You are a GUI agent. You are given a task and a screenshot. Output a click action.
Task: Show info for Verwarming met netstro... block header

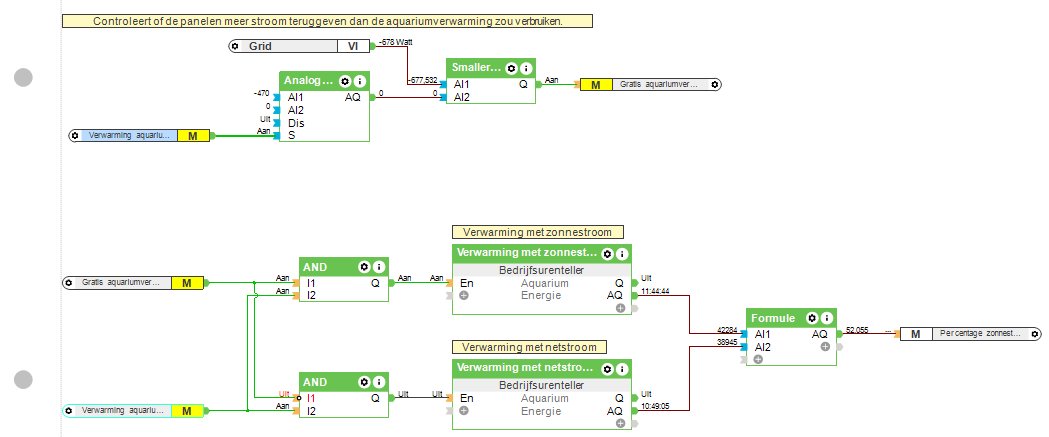tap(621, 368)
